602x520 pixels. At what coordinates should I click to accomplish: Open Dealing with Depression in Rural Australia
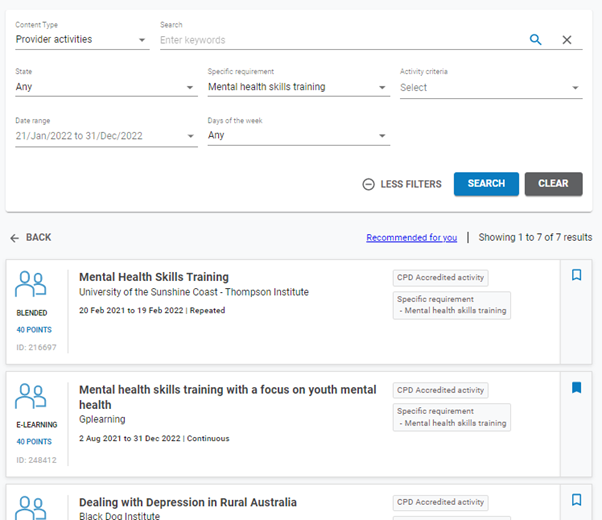point(188,502)
